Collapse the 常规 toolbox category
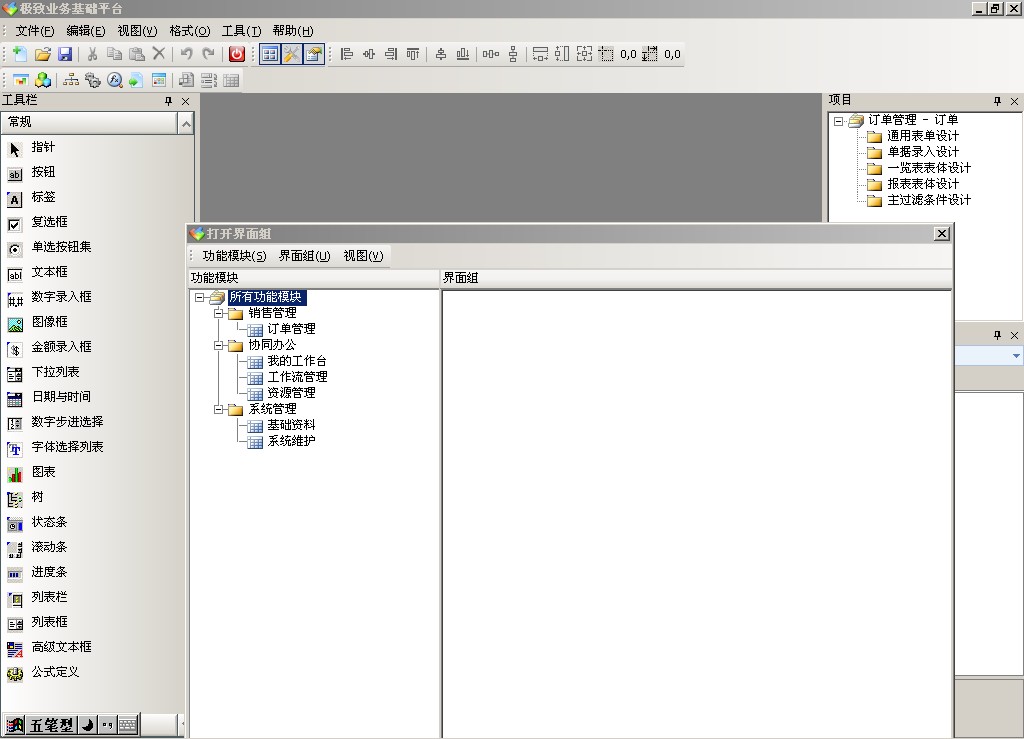 (x=185, y=122)
